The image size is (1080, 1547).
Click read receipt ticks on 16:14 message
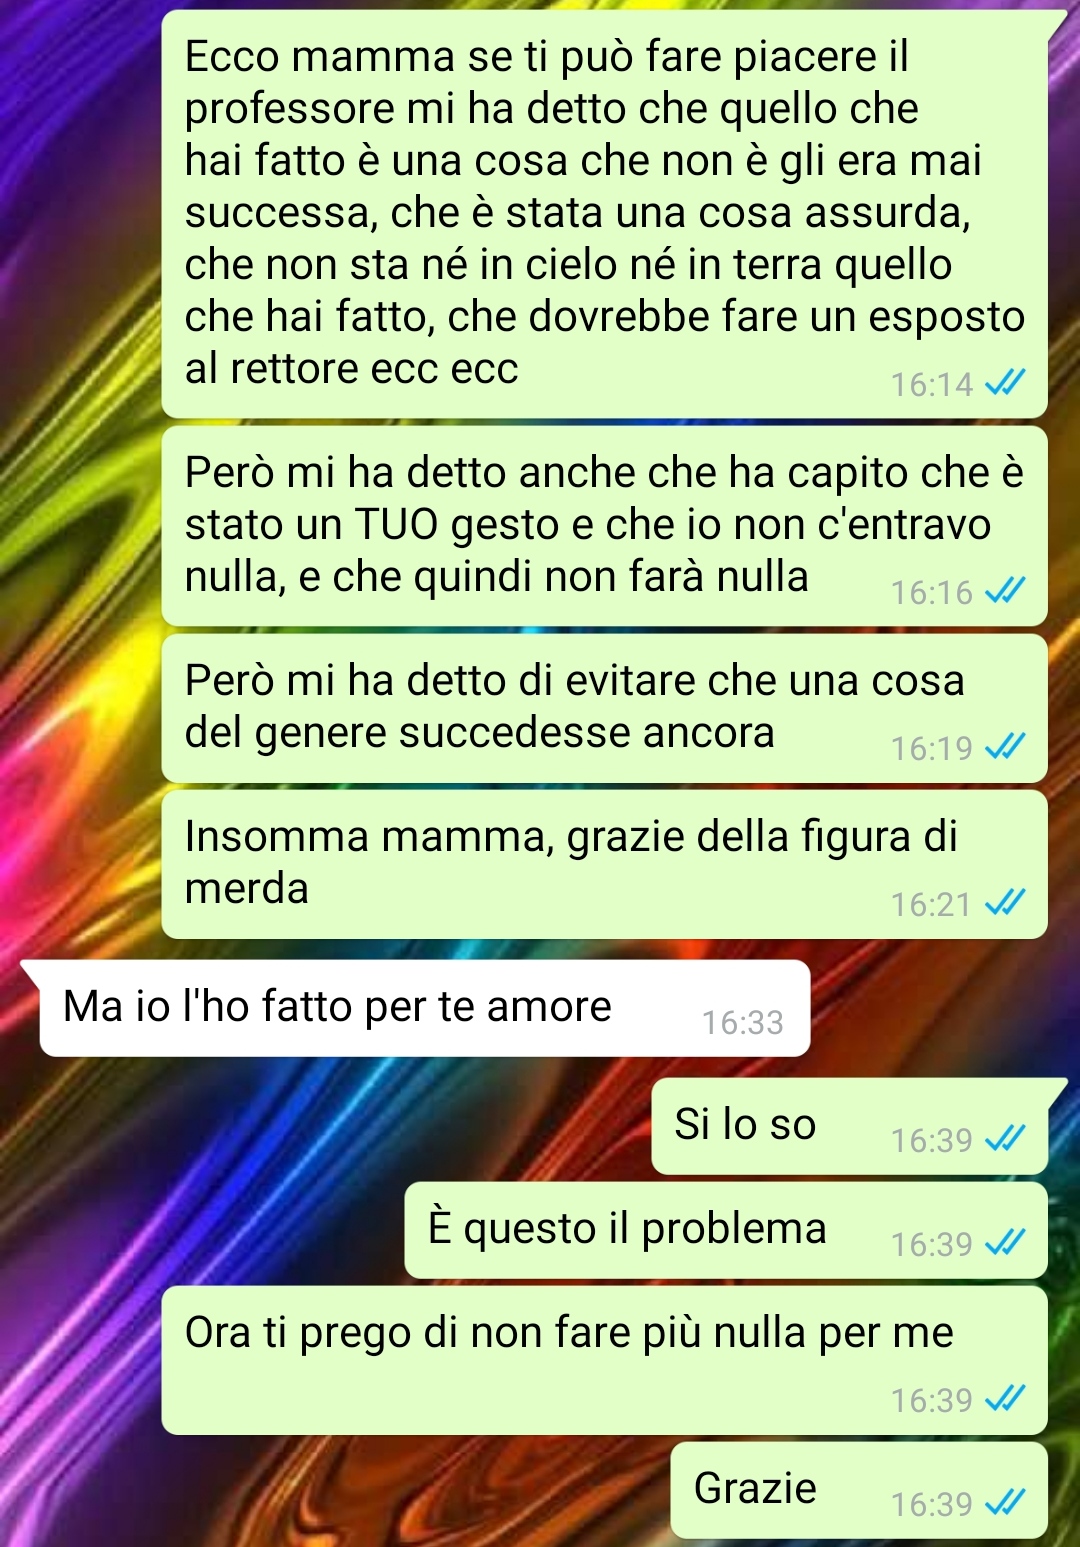pyautogui.click(x=1005, y=383)
